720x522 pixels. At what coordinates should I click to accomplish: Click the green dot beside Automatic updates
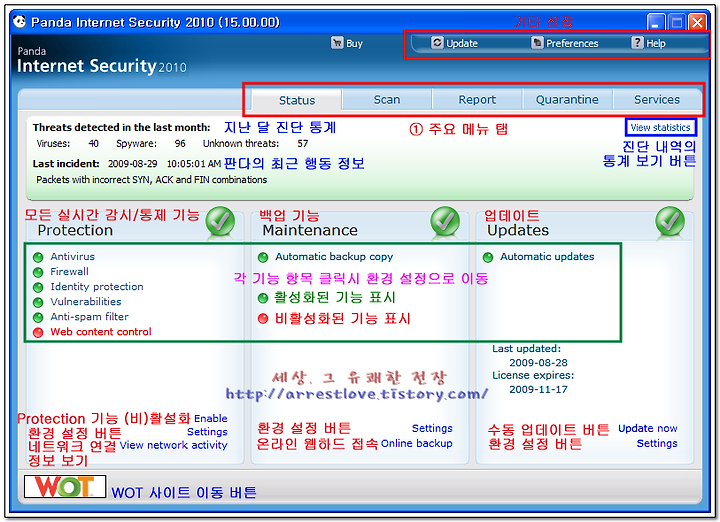tap(488, 257)
